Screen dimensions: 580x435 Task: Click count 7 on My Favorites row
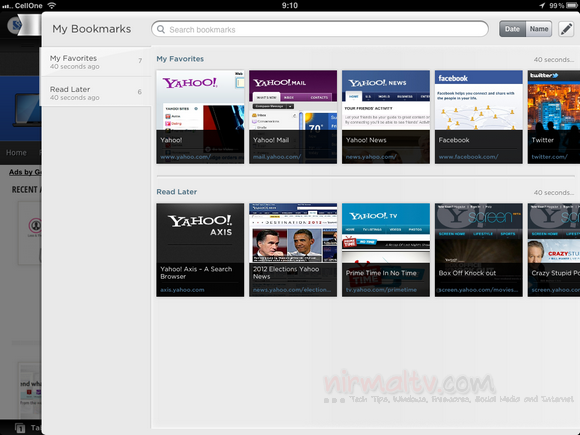[140, 60]
